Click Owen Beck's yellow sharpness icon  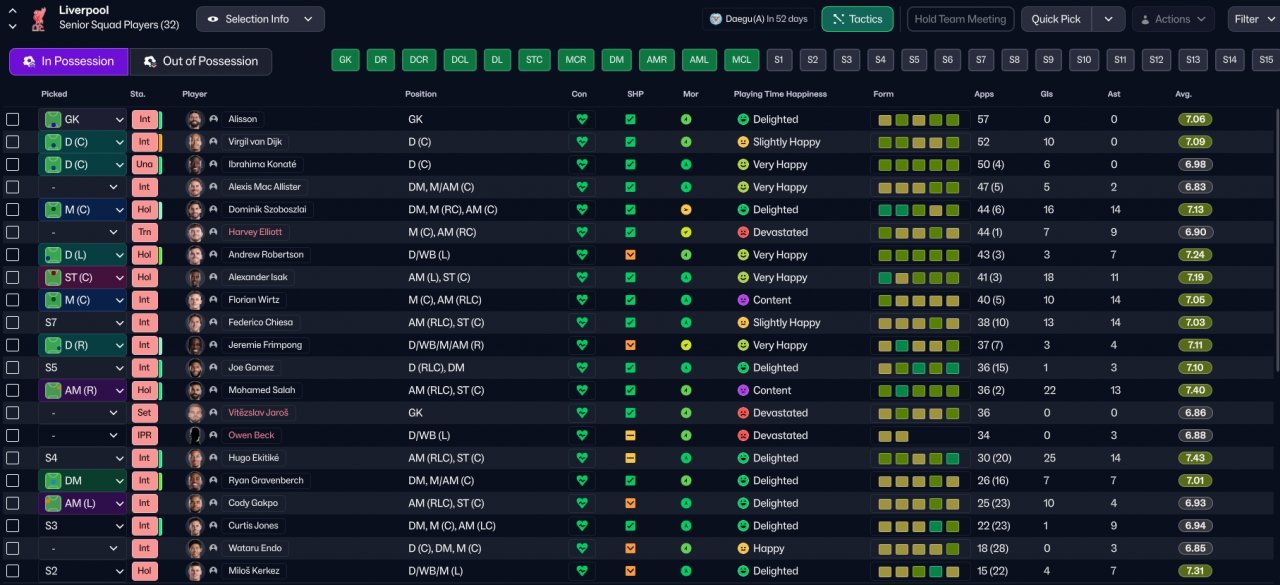point(630,435)
